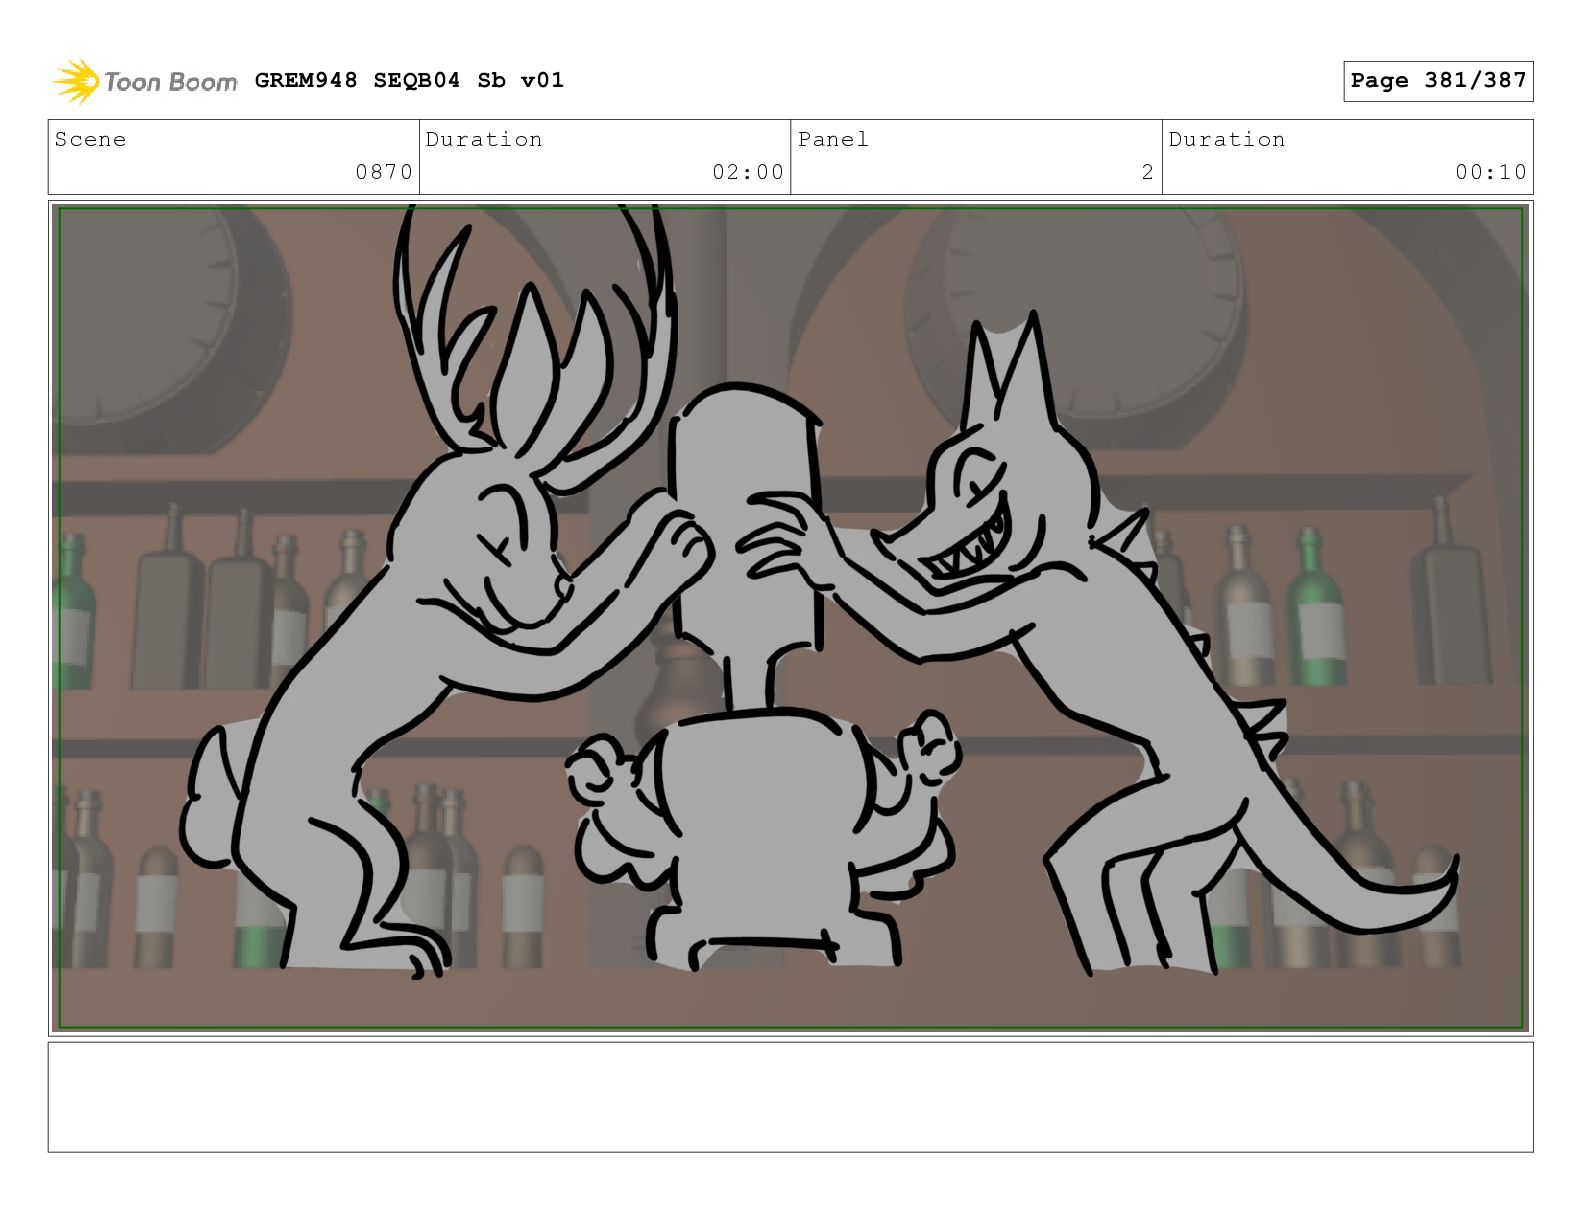Click the scene number 0870
The image size is (1584, 1224).
click(x=384, y=172)
